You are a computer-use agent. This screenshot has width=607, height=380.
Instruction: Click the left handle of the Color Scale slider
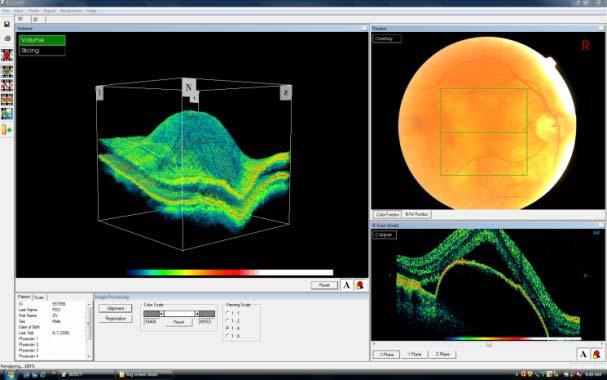coord(162,313)
